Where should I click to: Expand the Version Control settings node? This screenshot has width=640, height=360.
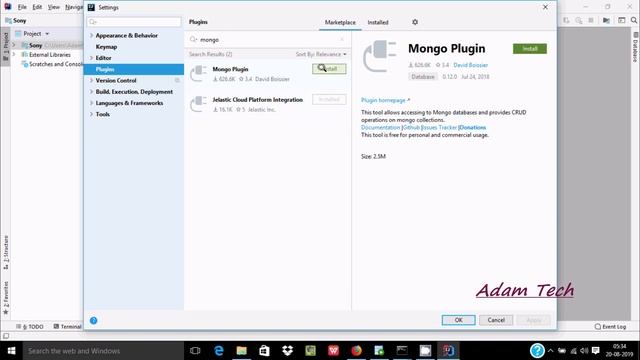click(91, 80)
